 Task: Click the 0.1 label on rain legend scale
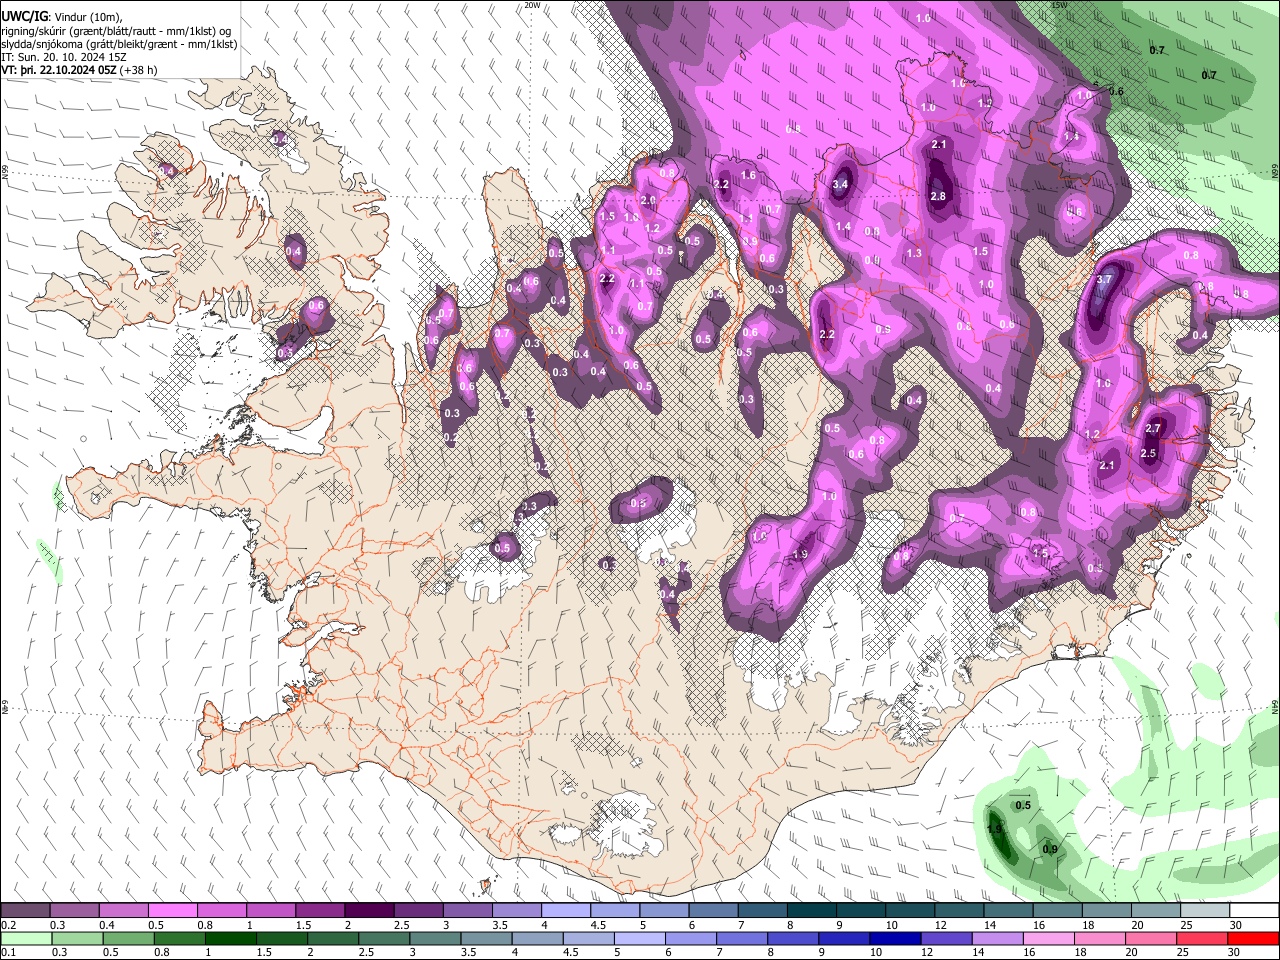coord(7,952)
